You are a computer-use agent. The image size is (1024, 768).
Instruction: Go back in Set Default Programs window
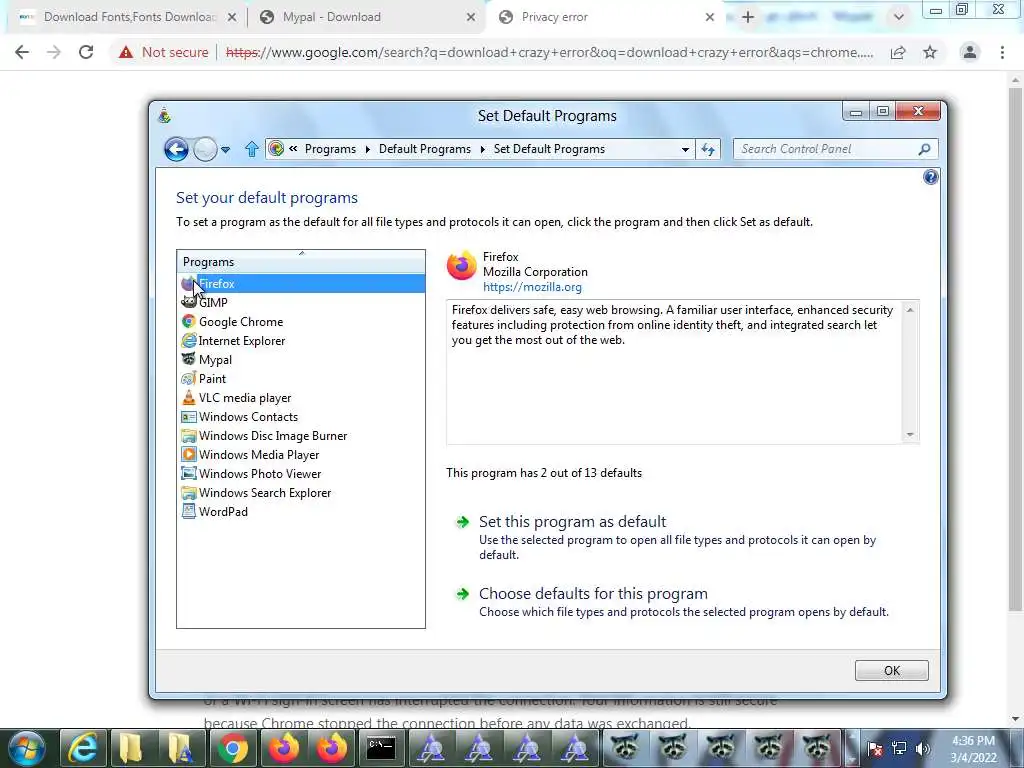coord(176,150)
